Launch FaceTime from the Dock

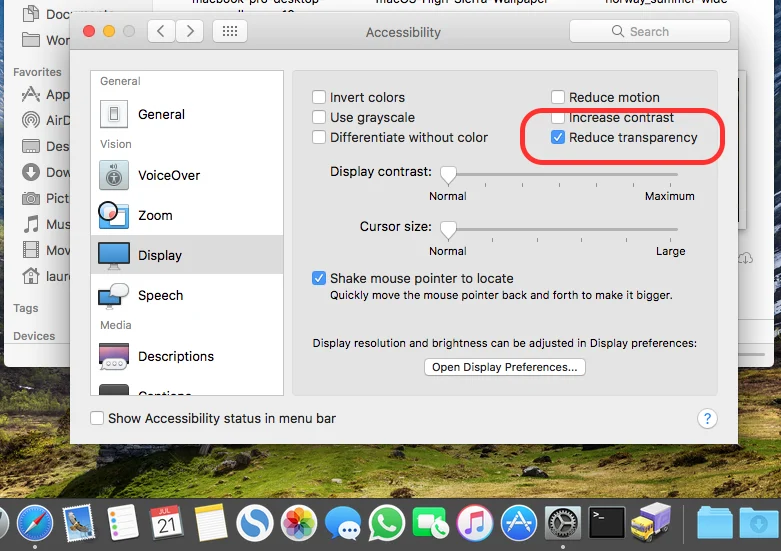[x=430, y=524]
